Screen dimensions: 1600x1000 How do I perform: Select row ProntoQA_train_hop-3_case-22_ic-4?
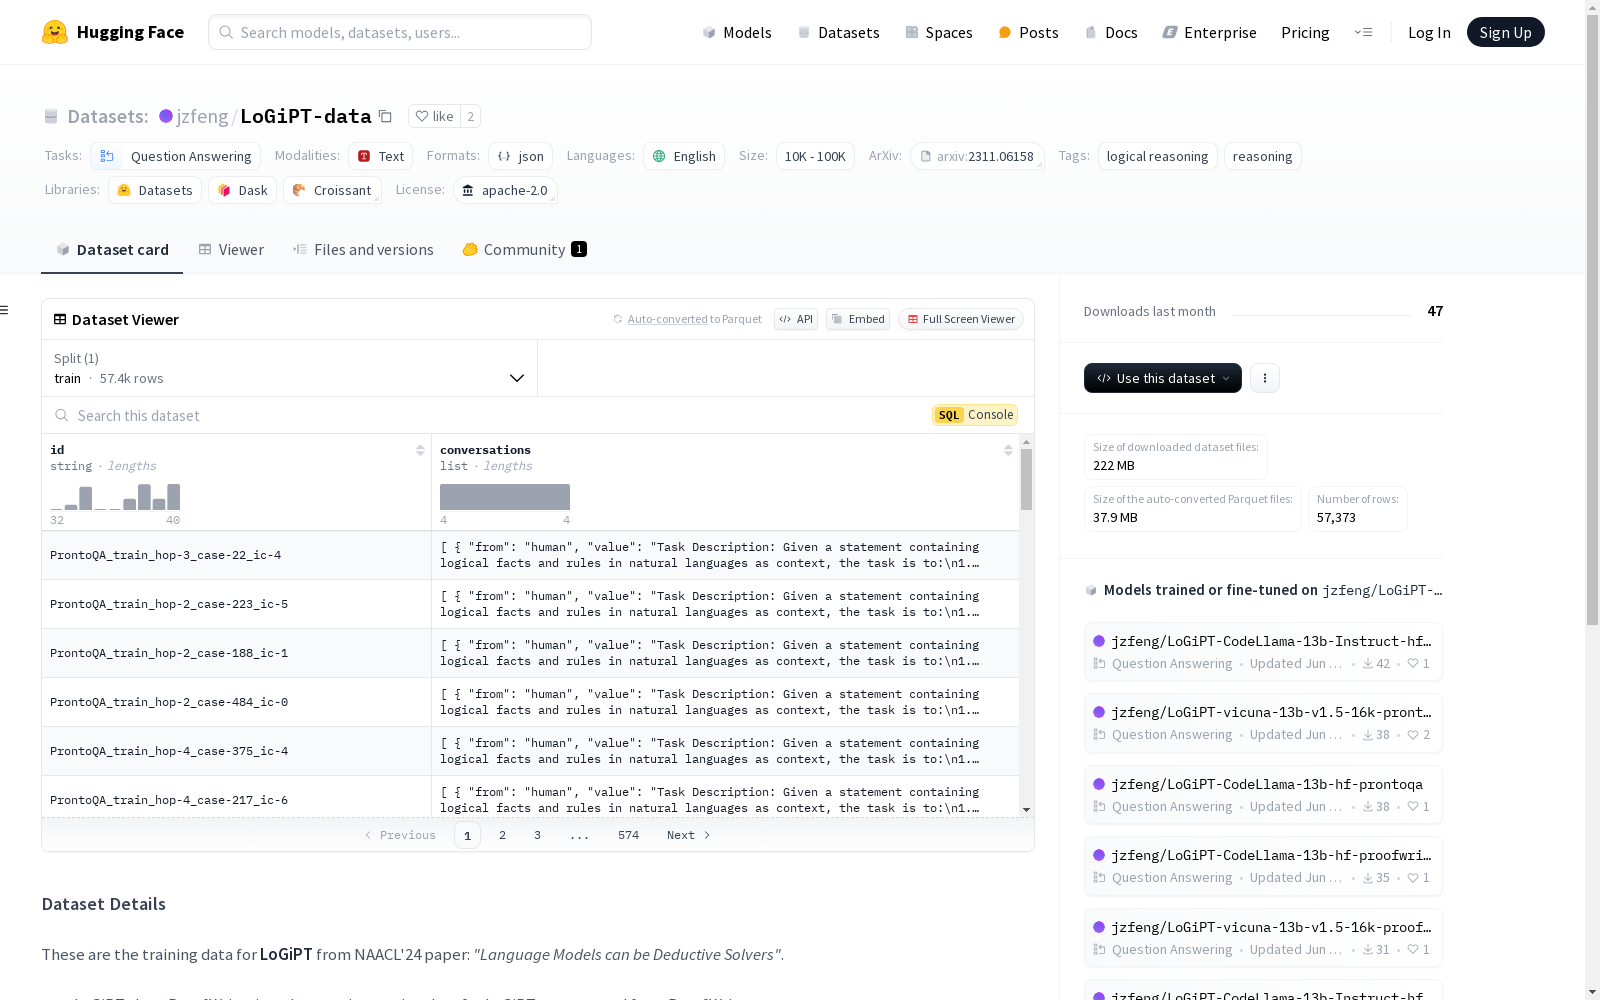[530, 555]
